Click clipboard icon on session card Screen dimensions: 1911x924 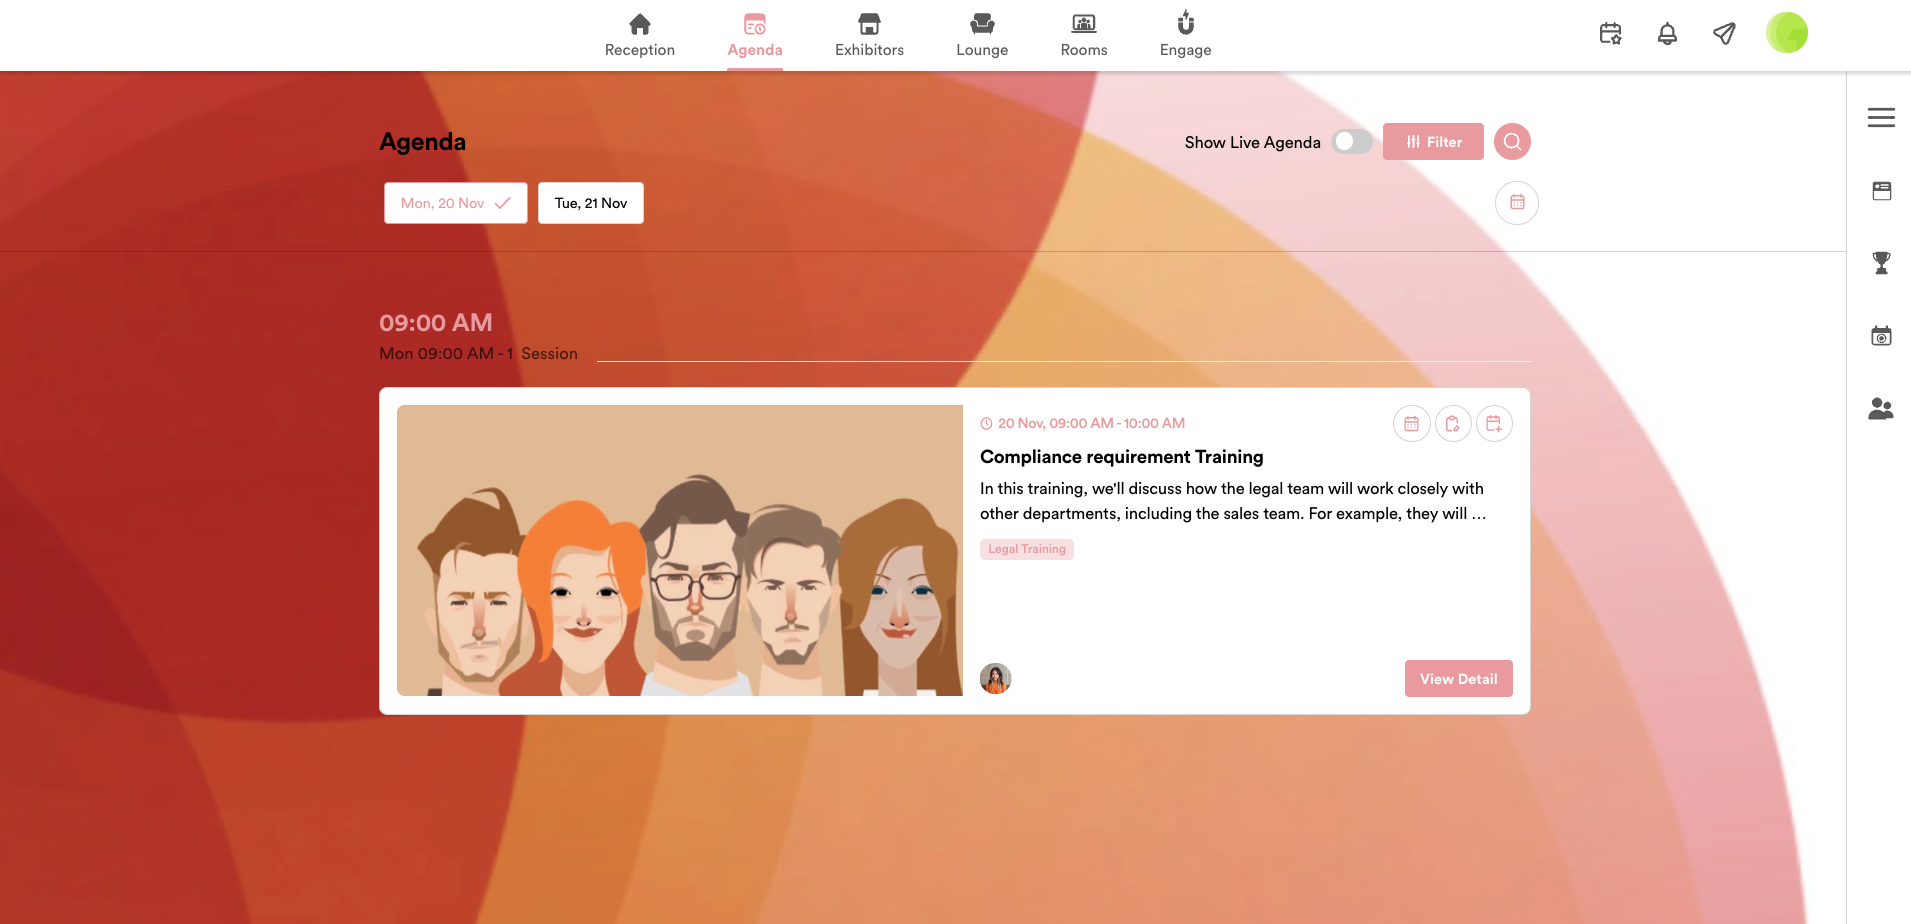click(1453, 424)
